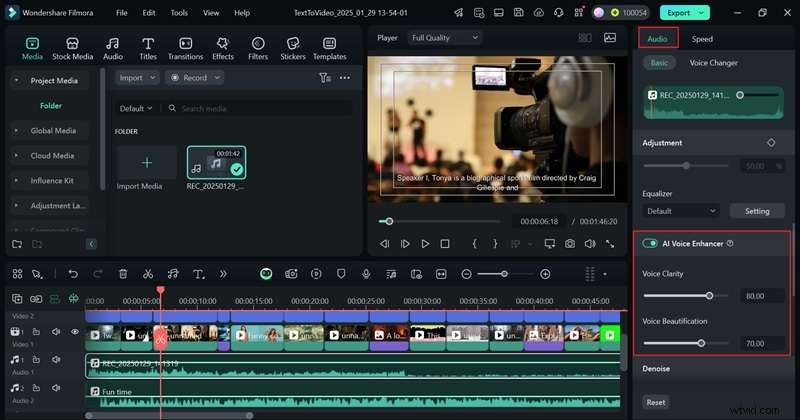The width and height of the screenshot is (800, 420).
Task: Open the Effects panel
Action: [x=222, y=49]
